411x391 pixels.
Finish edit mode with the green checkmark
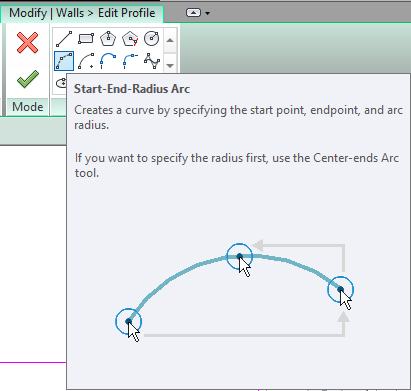pyautogui.click(x=28, y=79)
